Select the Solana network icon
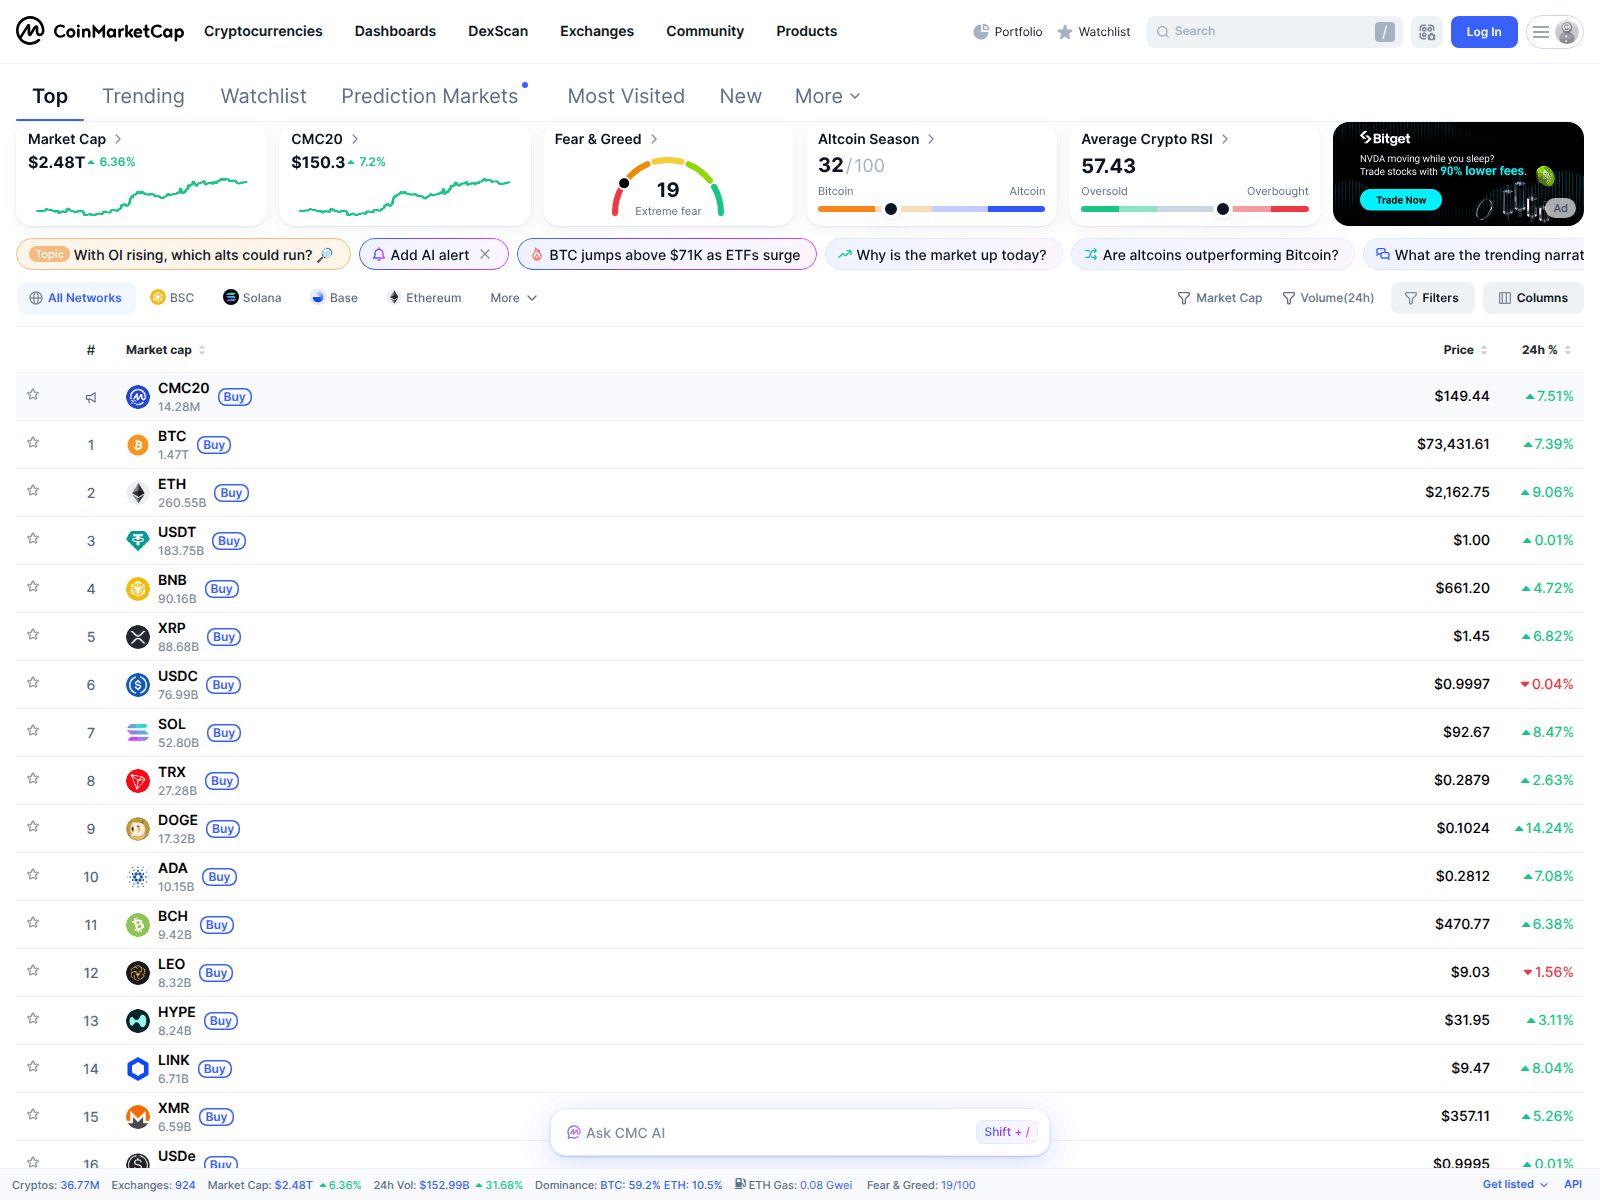 point(229,297)
